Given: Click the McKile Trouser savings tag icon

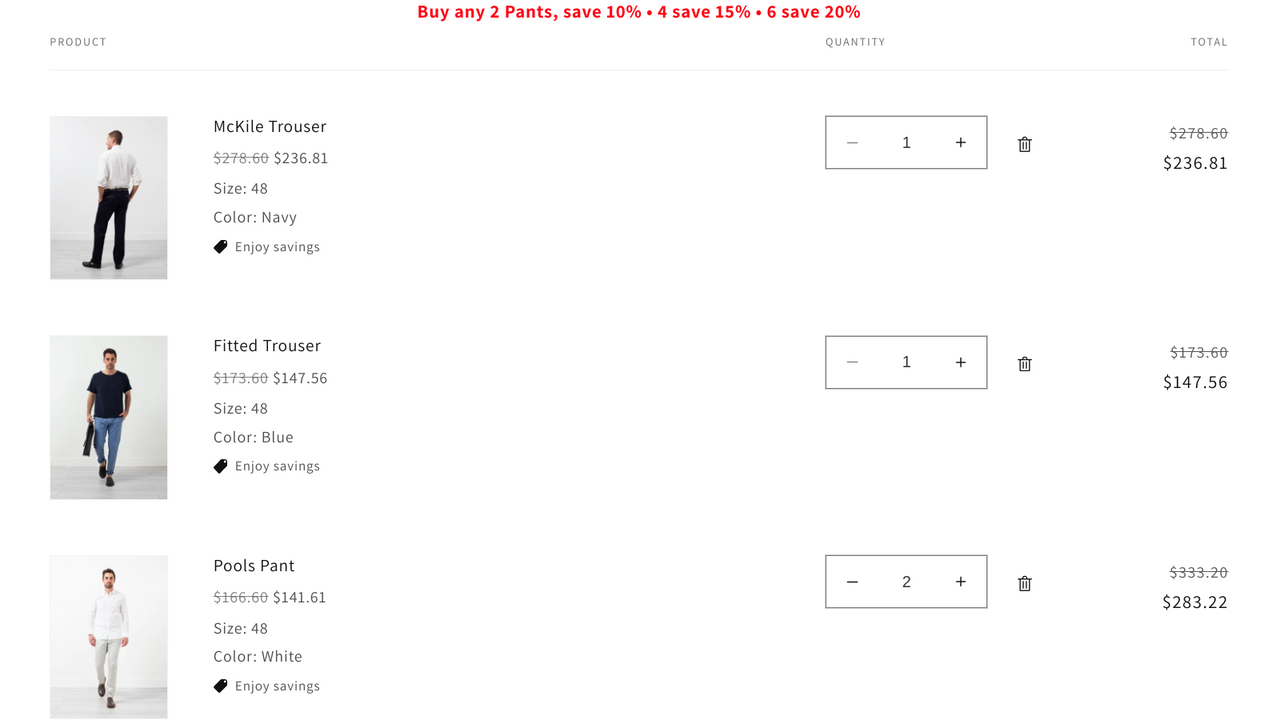Looking at the screenshot, I should 221,247.
